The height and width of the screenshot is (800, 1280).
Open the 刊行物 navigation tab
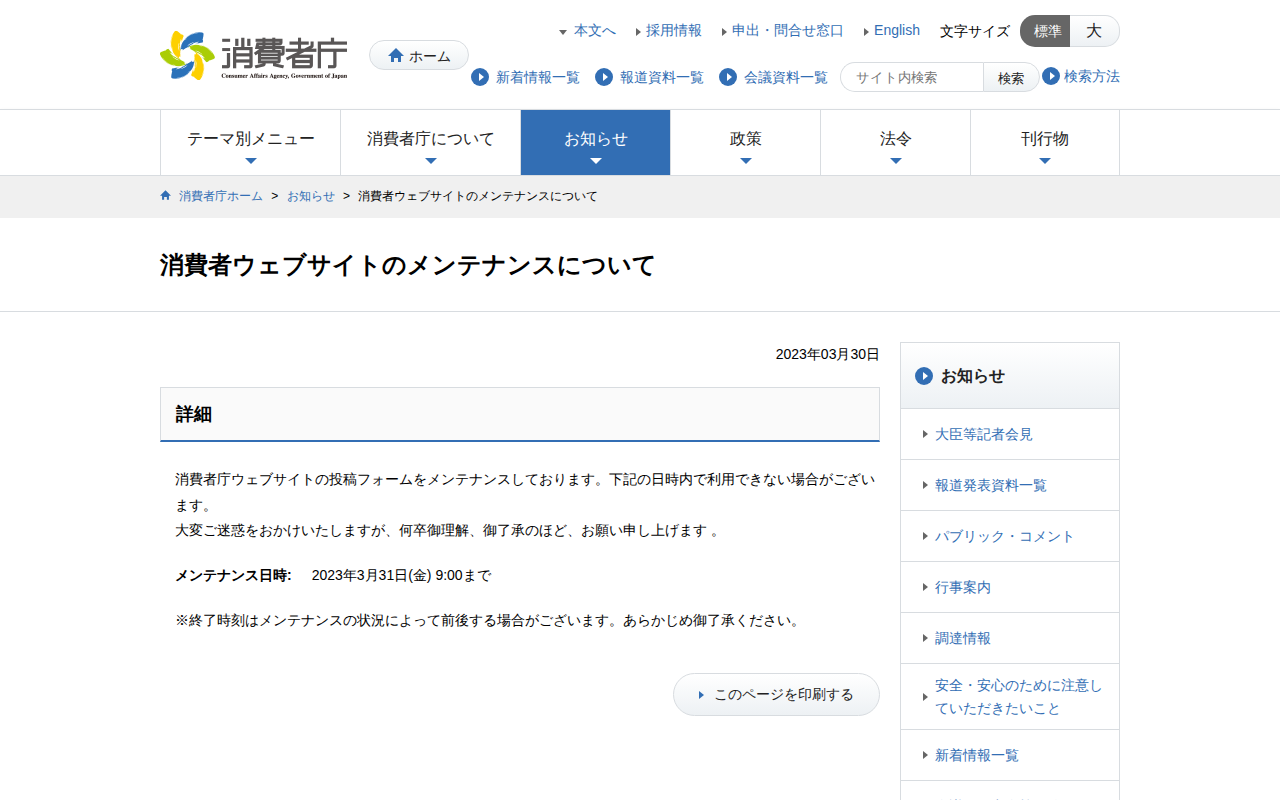coord(1045,142)
